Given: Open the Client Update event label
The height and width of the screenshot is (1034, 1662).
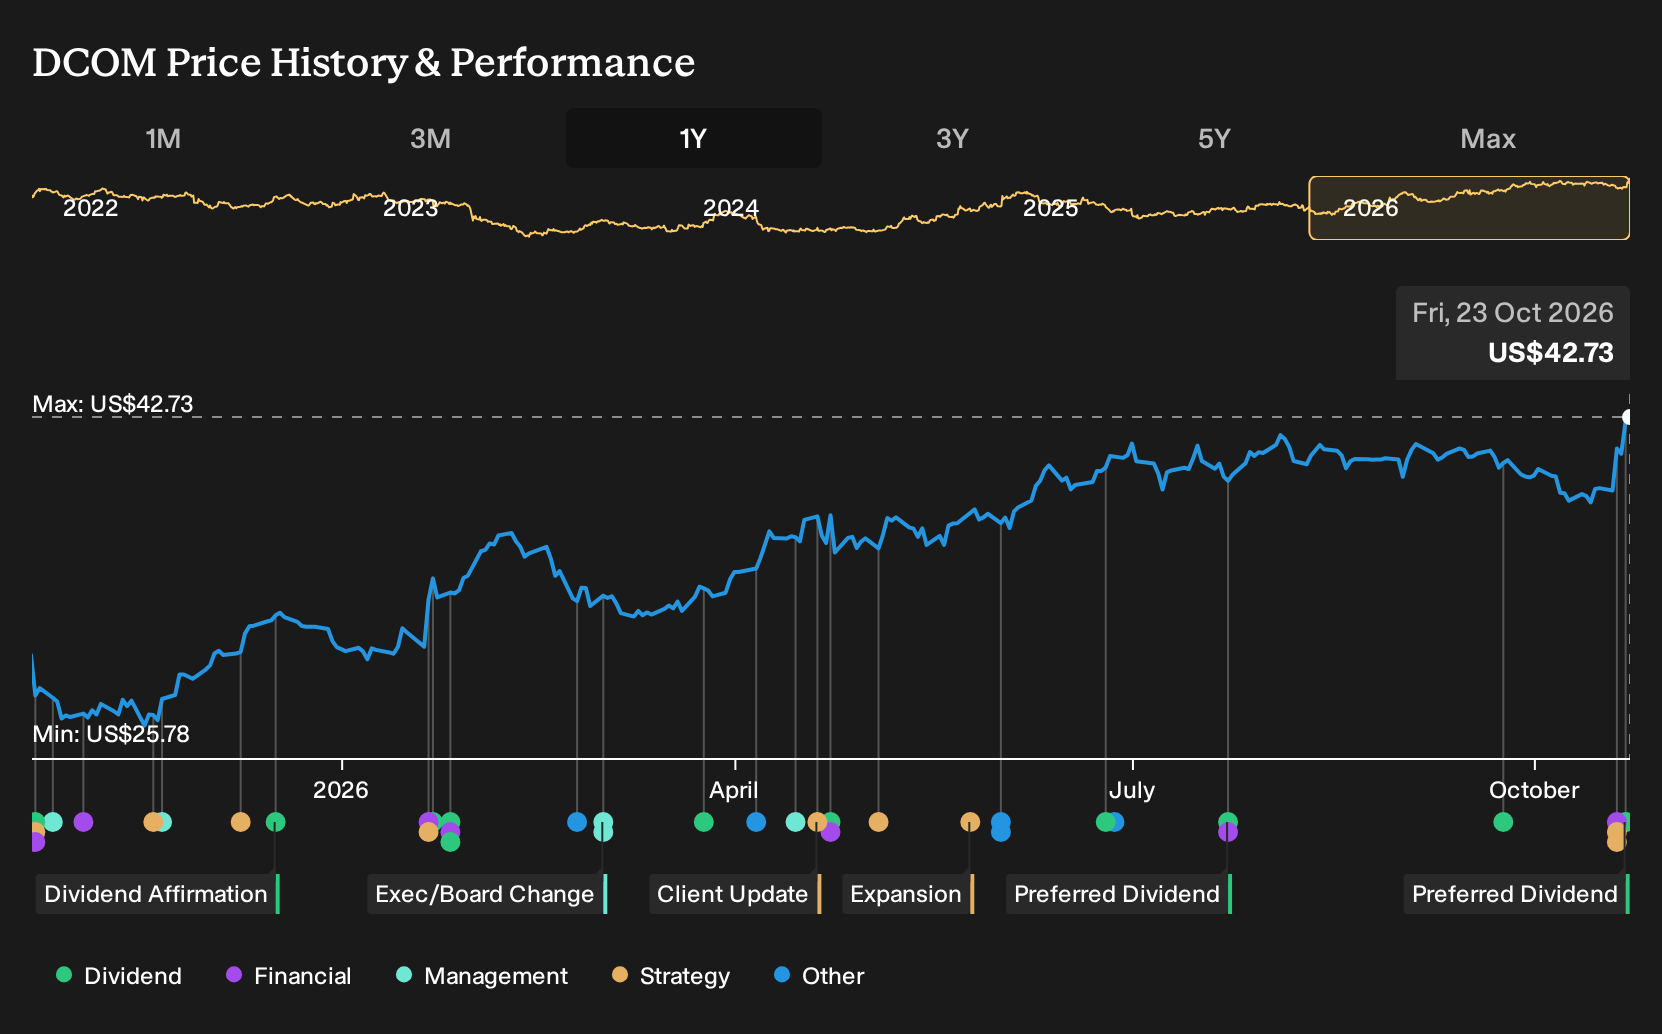Looking at the screenshot, I should tap(735, 894).
